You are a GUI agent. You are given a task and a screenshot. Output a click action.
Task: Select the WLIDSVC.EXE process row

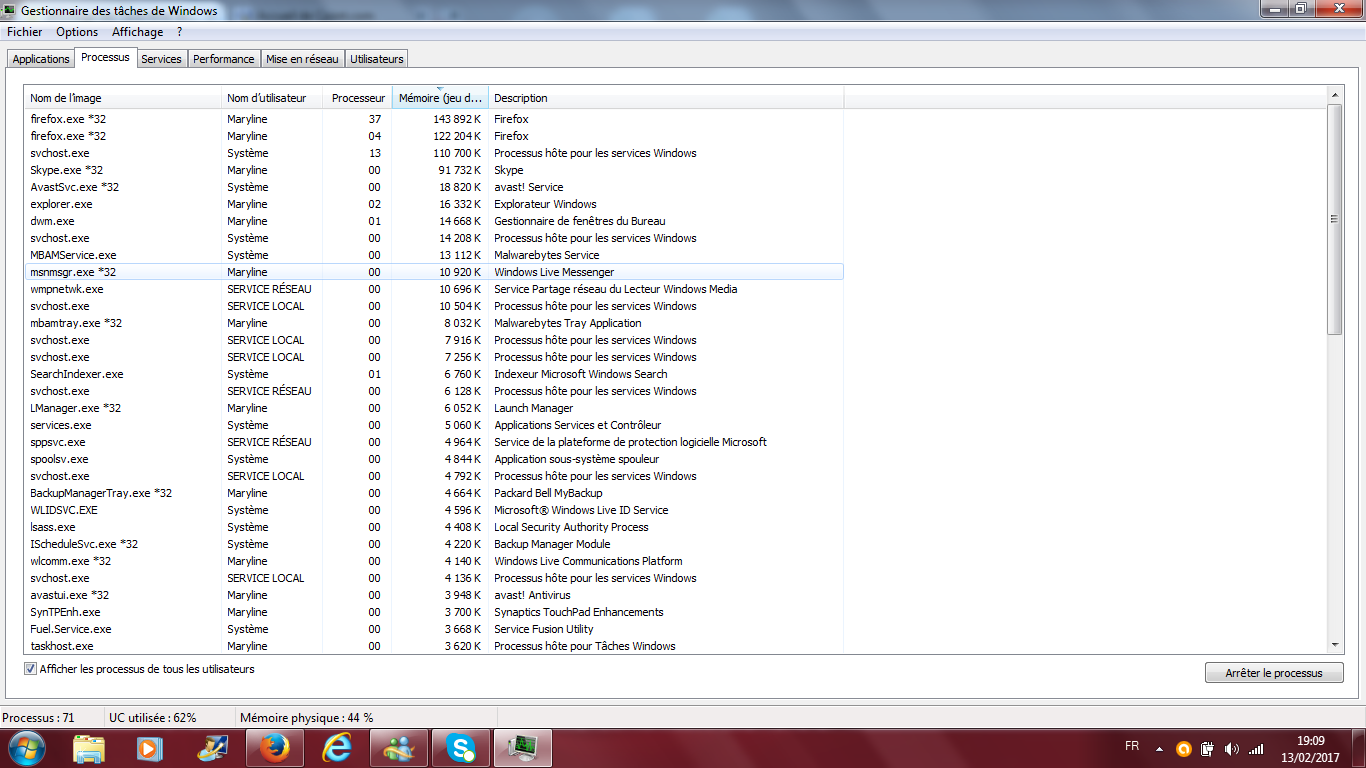(434, 510)
